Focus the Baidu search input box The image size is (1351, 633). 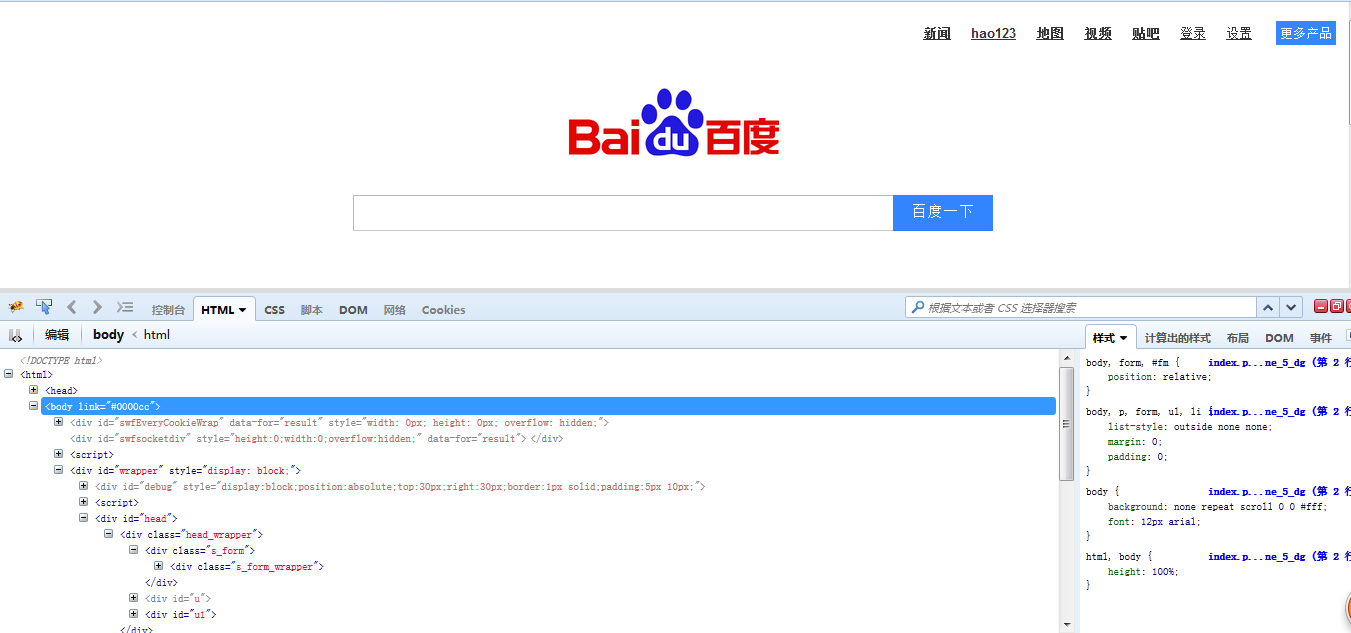click(x=623, y=213)
